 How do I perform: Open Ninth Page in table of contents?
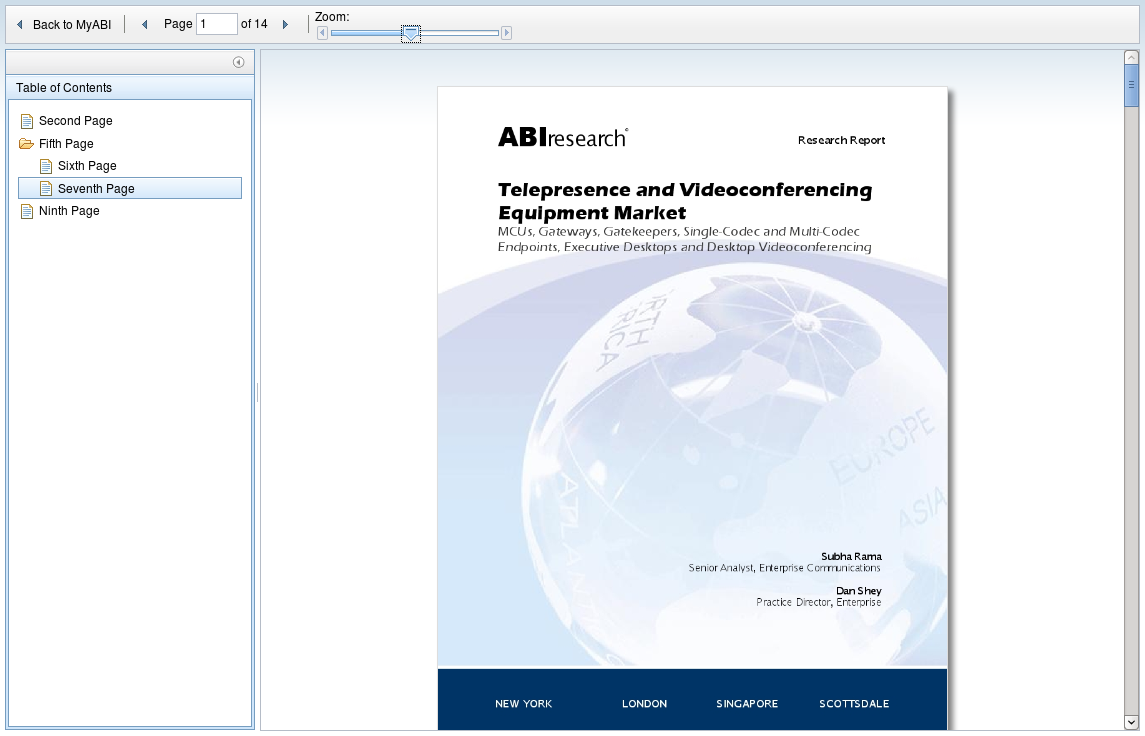[x=69, y=211]
